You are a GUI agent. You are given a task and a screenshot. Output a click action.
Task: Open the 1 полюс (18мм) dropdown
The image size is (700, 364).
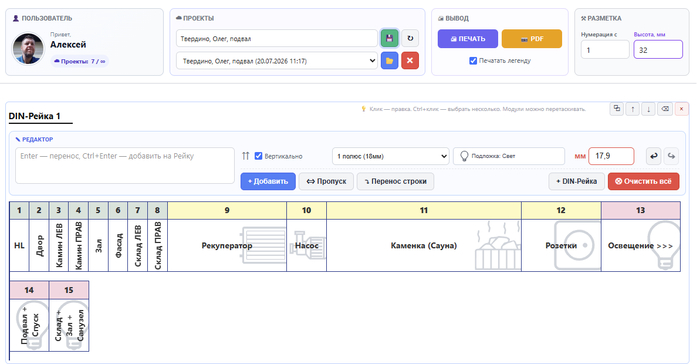(391, 156)
